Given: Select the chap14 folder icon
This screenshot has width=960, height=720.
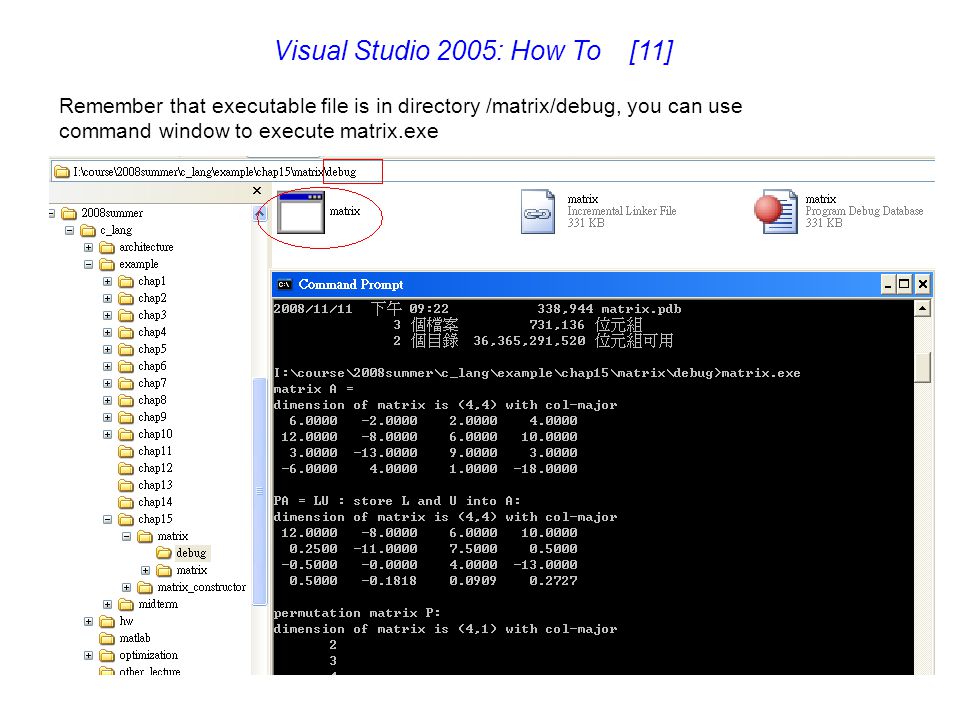Looking at the screenshot, I should pyautogui.click(x=126, y=503).
